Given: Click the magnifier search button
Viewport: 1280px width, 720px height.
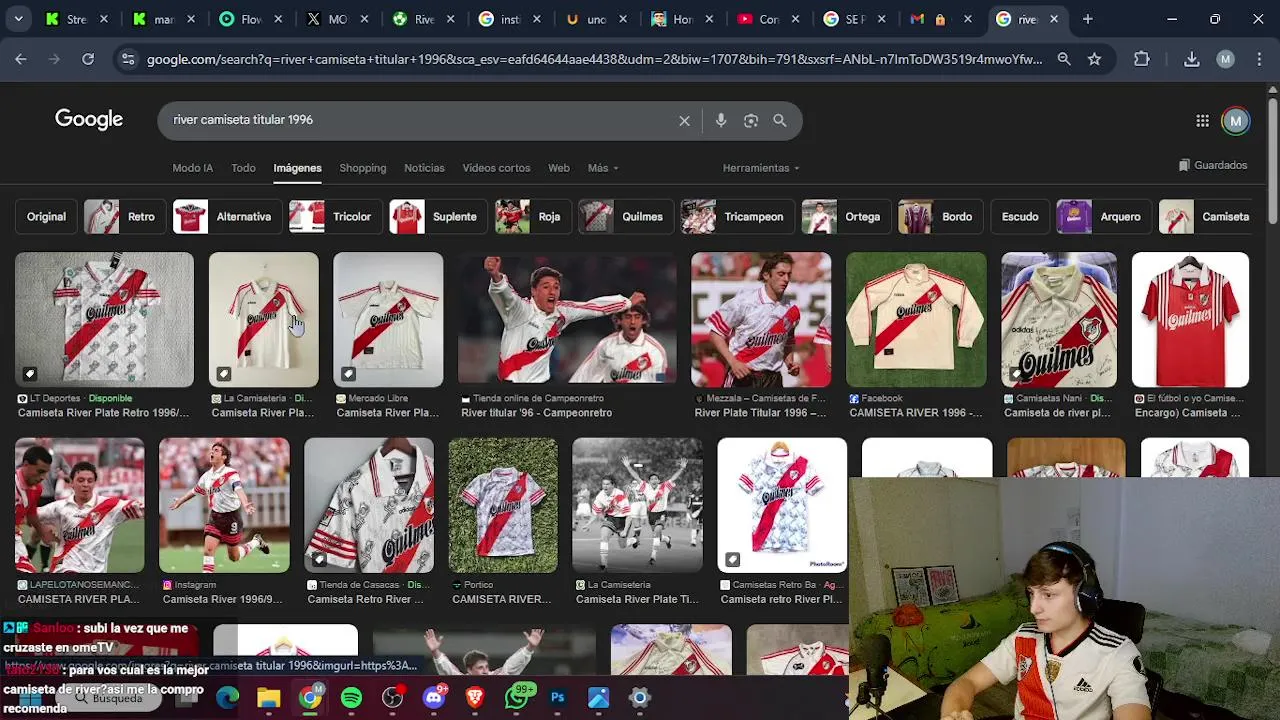Looking at the screenshot, I should tap(780, 121).
